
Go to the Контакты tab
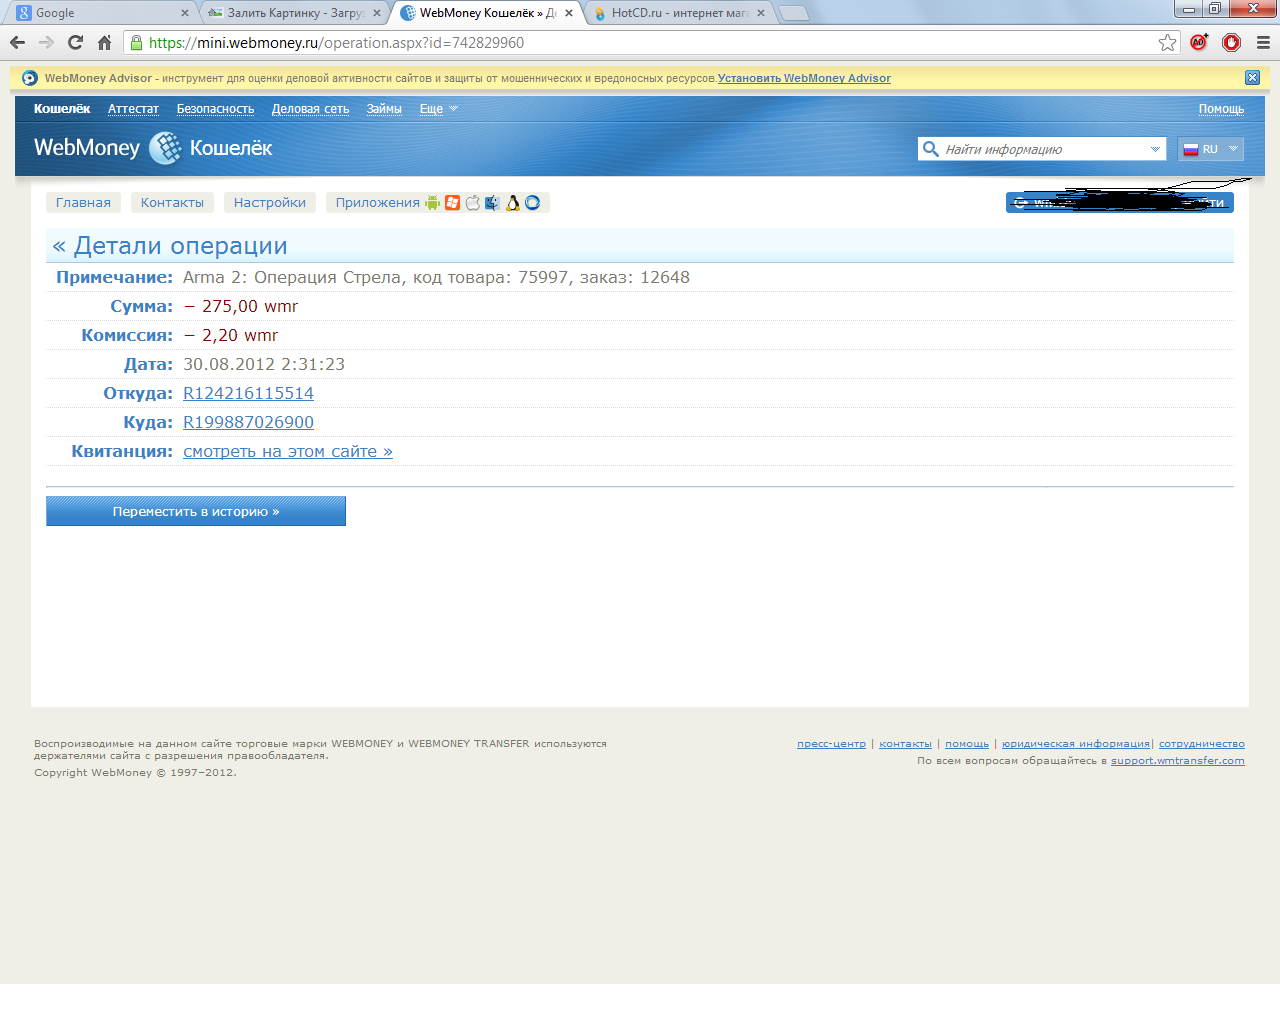(172, 203)
